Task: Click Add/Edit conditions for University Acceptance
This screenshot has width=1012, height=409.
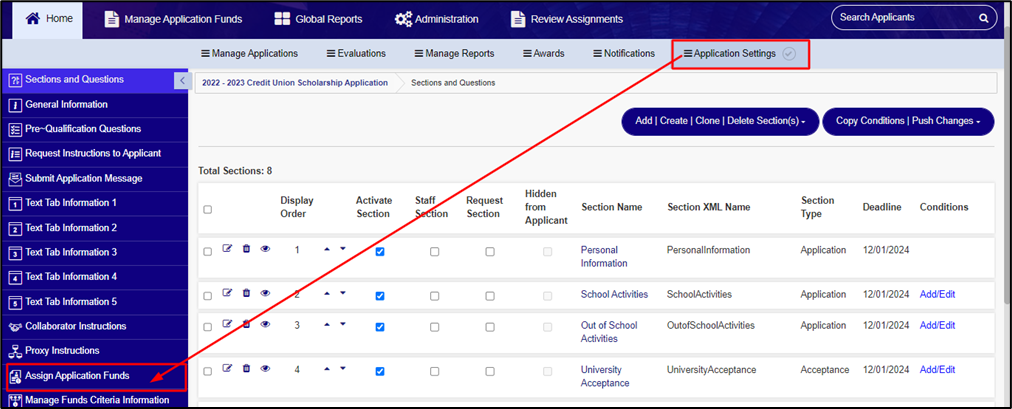Action: (937, 370)
